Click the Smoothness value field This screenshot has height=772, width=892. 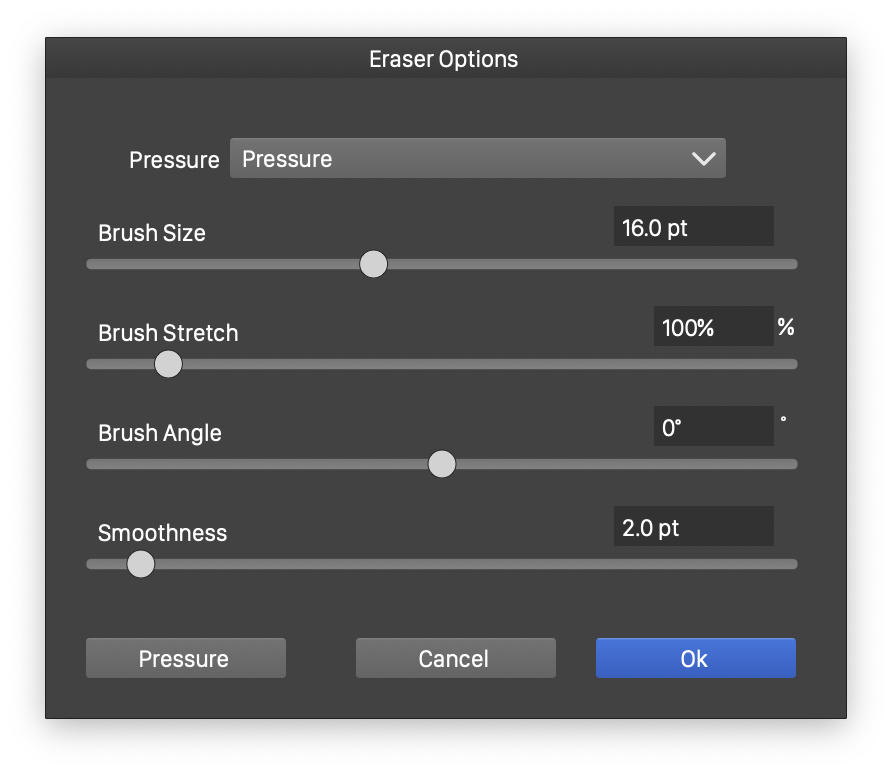693,527
